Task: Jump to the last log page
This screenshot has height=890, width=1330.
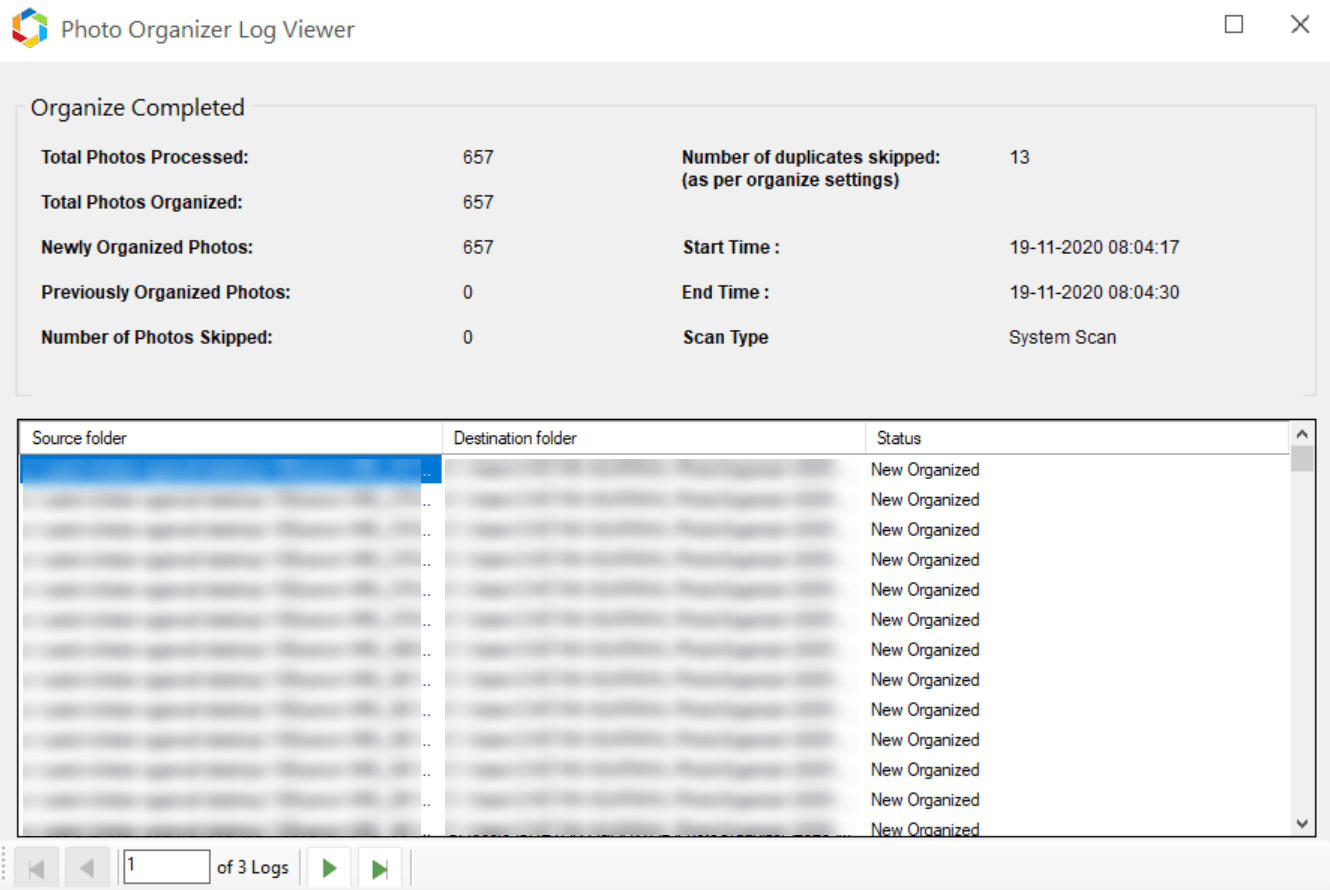Action: pyautogui.click(x=380, y=866)
